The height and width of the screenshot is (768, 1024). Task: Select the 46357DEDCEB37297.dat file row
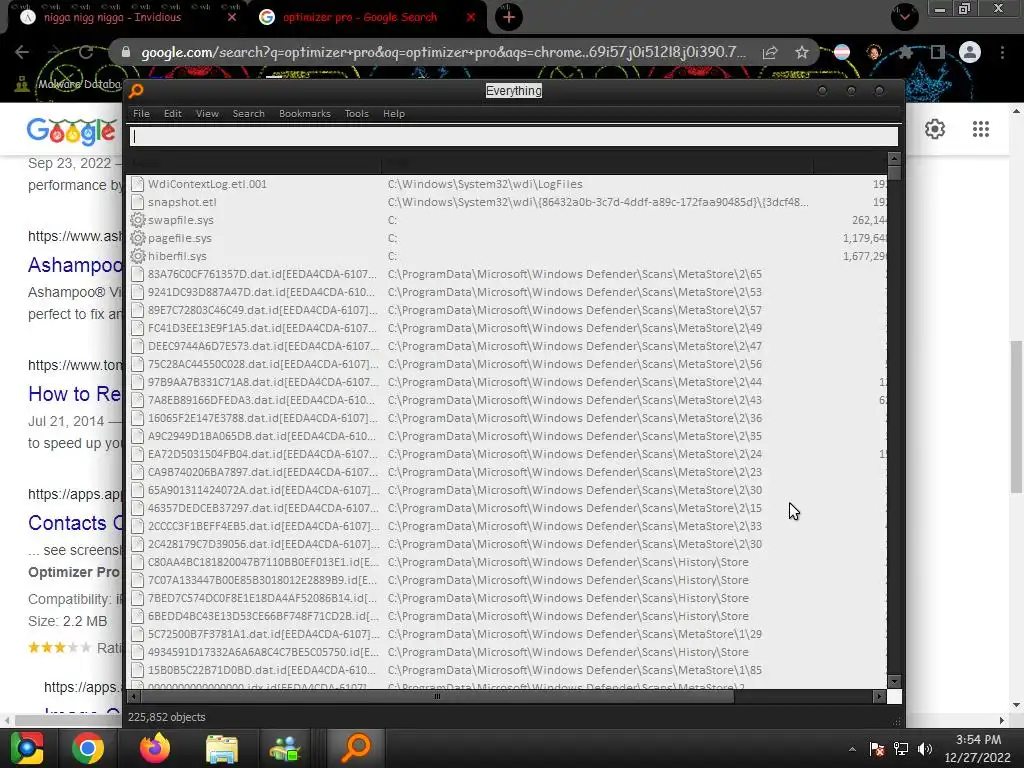(507, 508)
